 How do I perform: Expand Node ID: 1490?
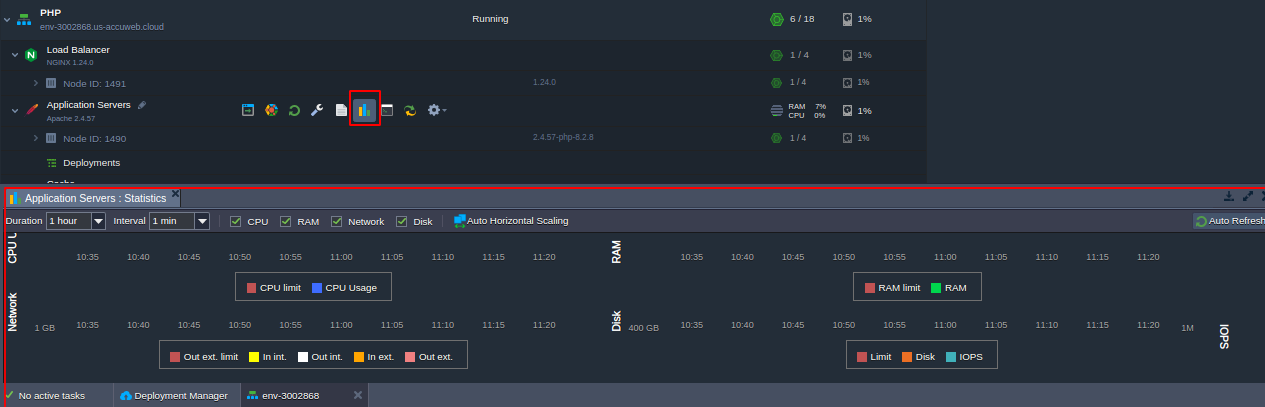36,138
